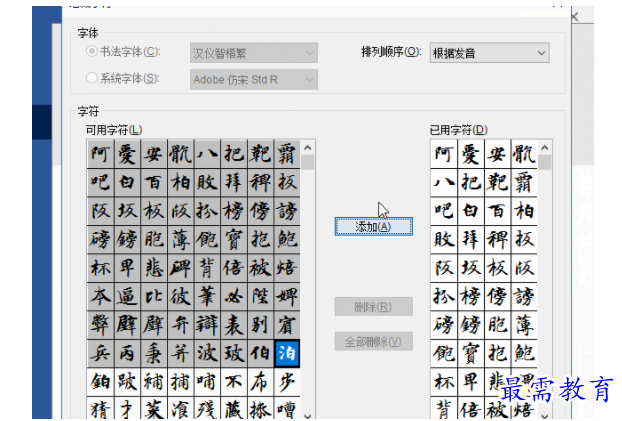
Task: Click down arrow of 已用字符 scrollbar
Action: point(545,415)
